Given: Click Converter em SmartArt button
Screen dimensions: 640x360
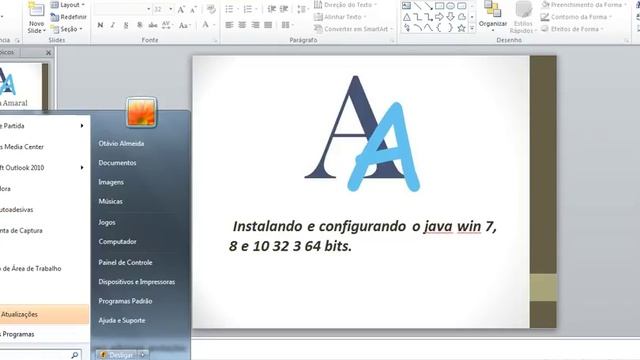Looking at the screenshot, I should [x=353, y=29].
